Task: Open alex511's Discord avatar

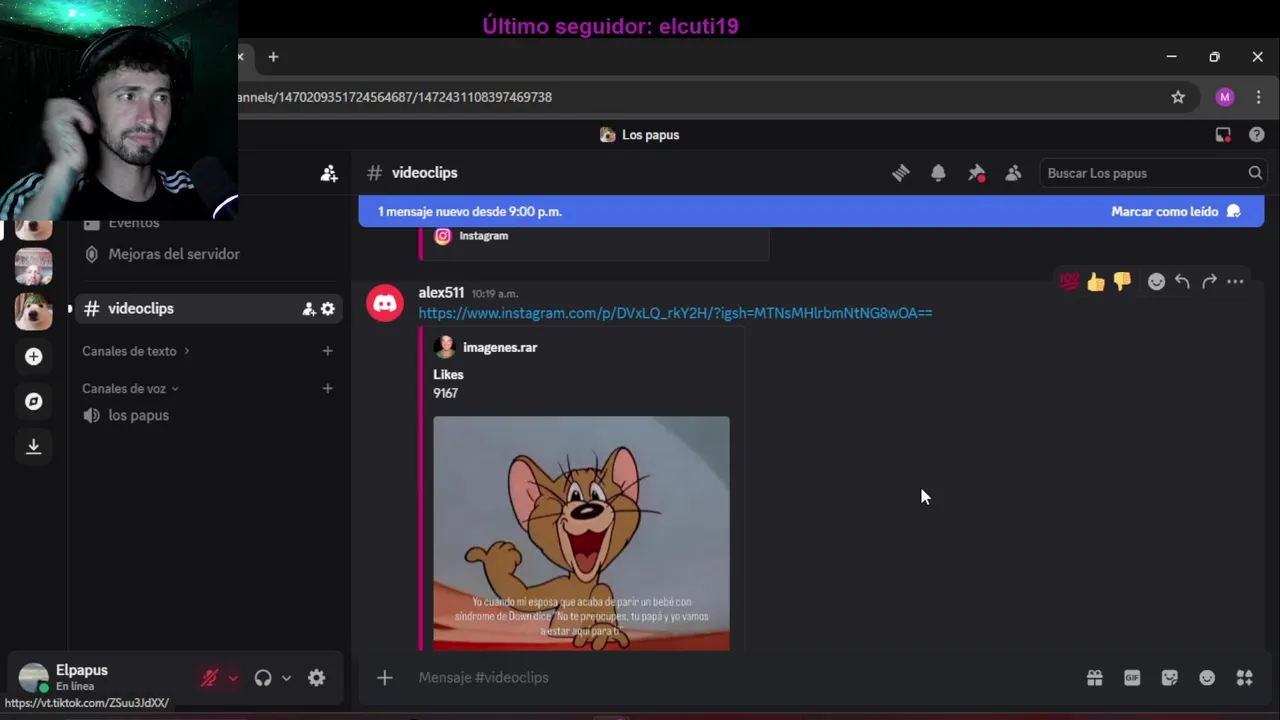Action: click(x=385, y=302)
